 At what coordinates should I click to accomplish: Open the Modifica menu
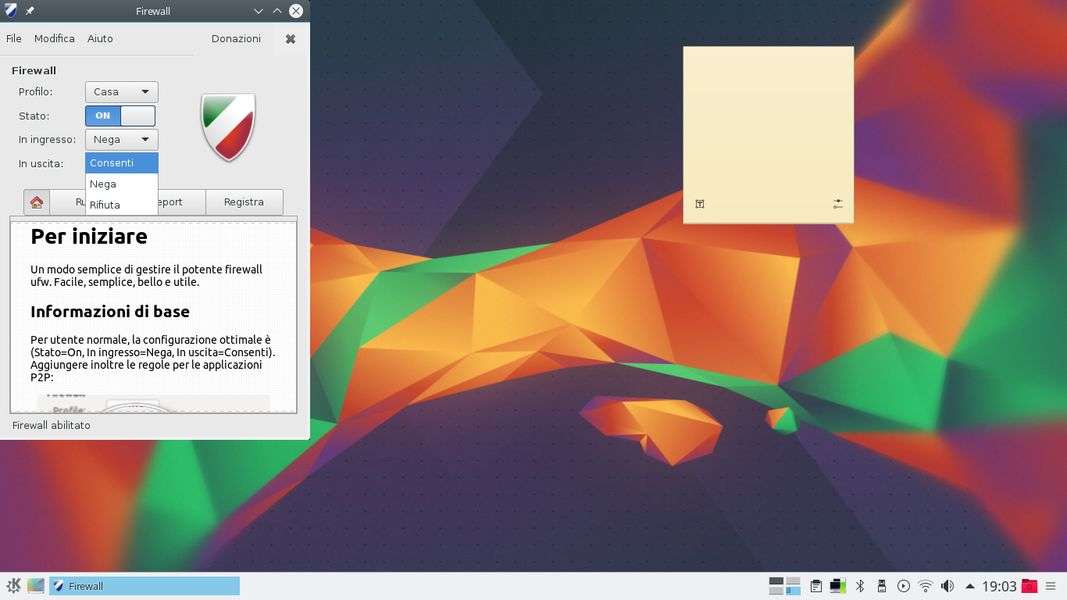(x=54, y=39)
